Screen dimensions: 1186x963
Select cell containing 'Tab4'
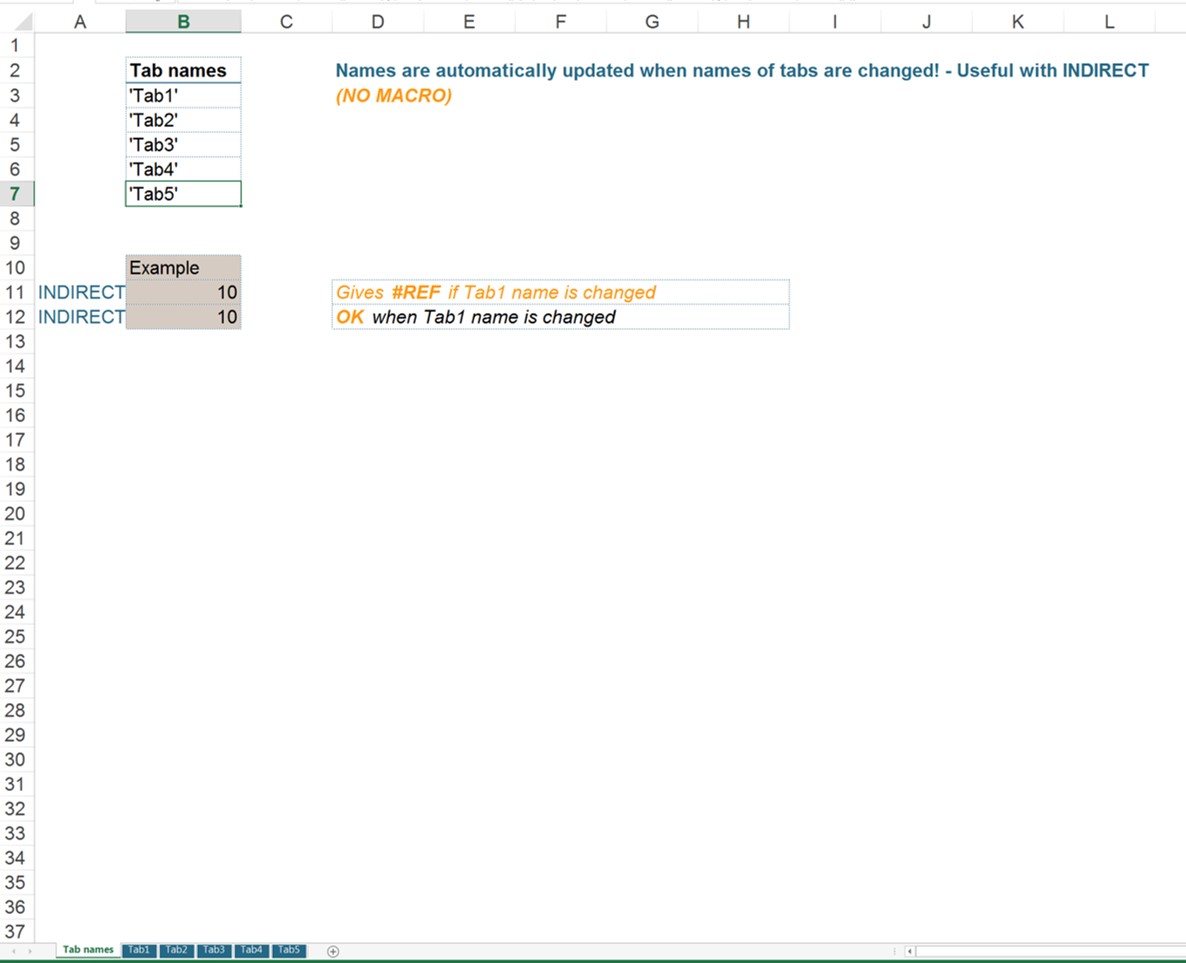tap(184, 169)
